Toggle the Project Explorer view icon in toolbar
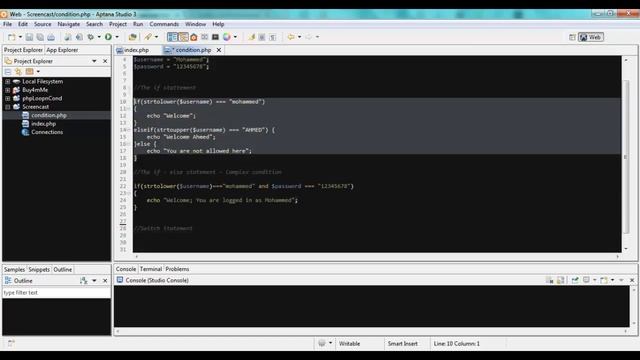 coord(172,37)
